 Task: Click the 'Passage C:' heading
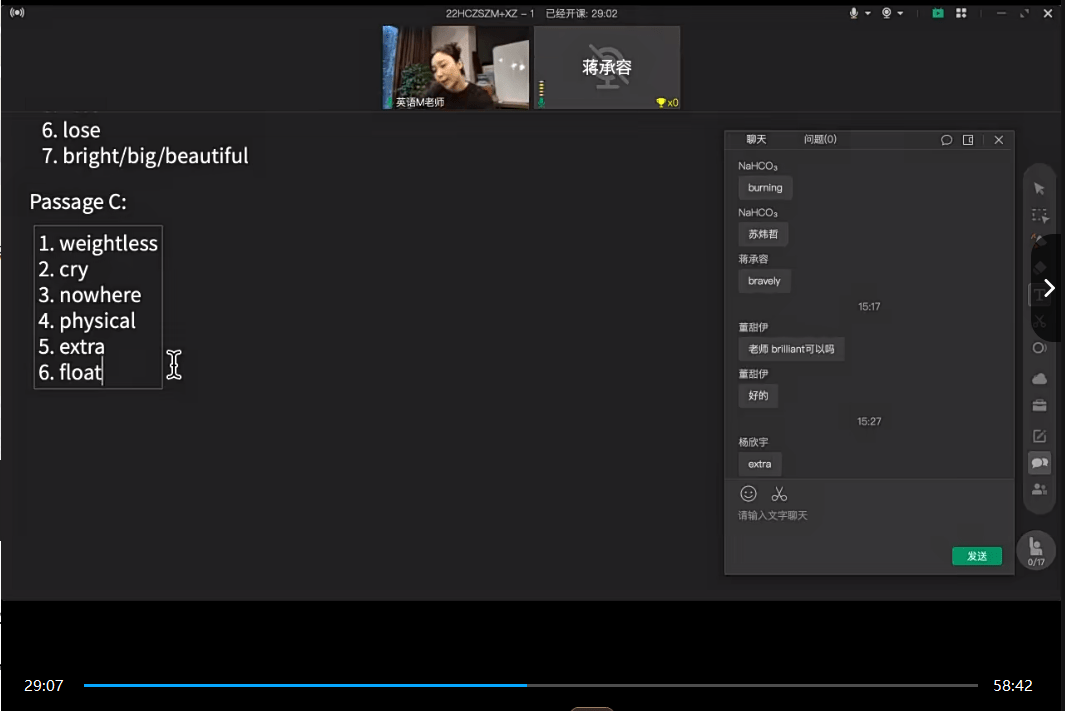(77, 202)
